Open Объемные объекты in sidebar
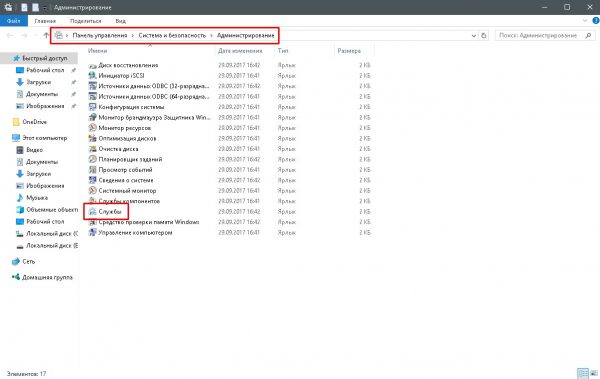 (x=47, y=209)
